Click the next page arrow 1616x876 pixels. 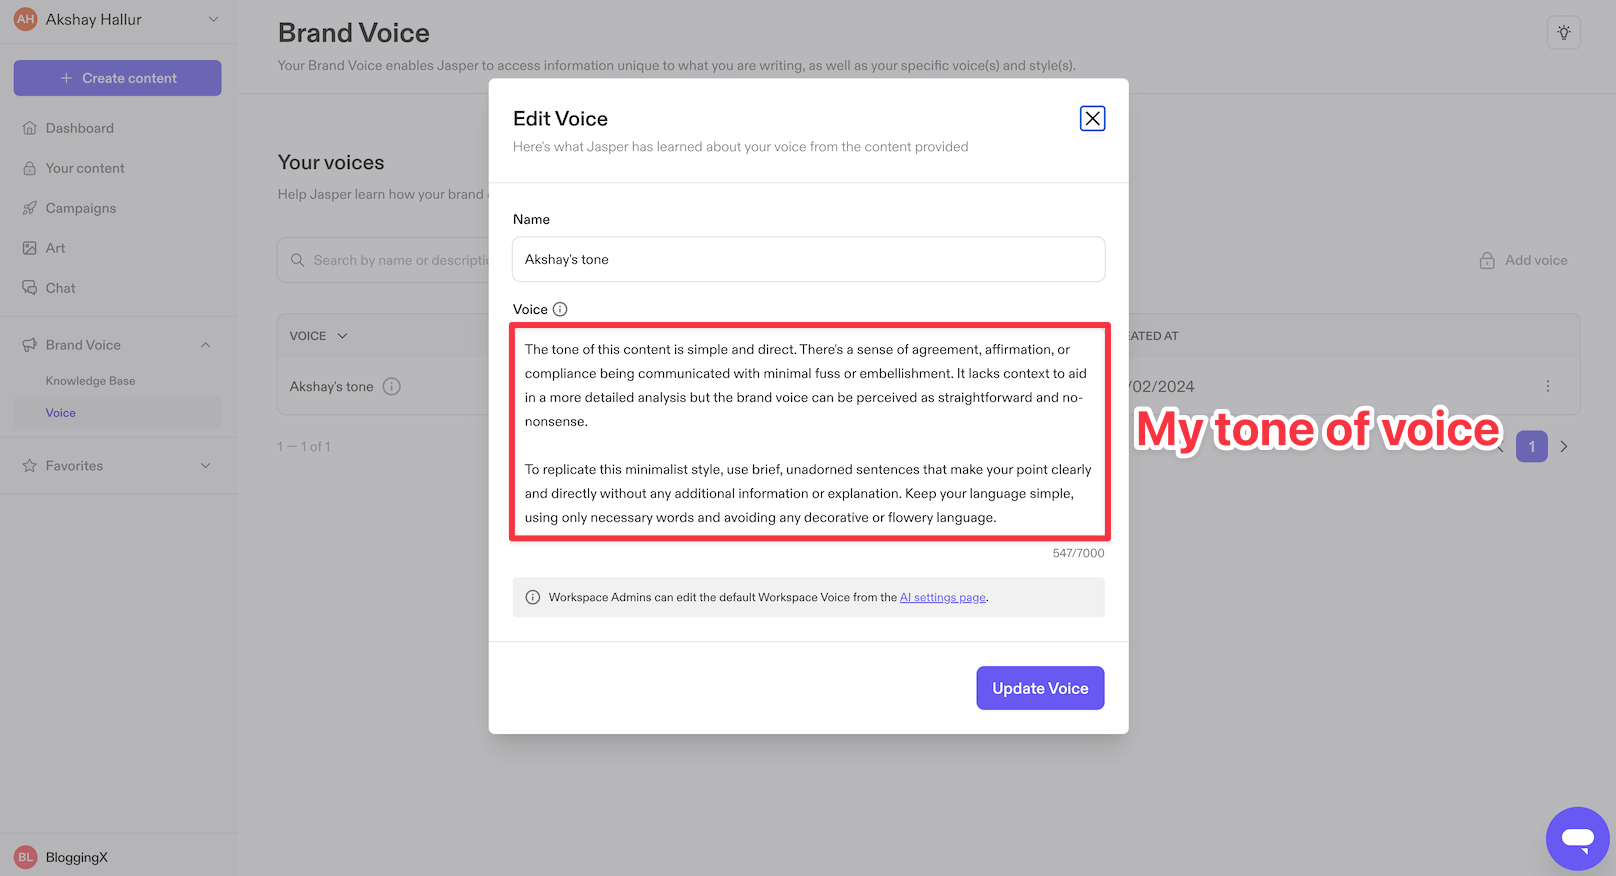(x=1564, y=447)
